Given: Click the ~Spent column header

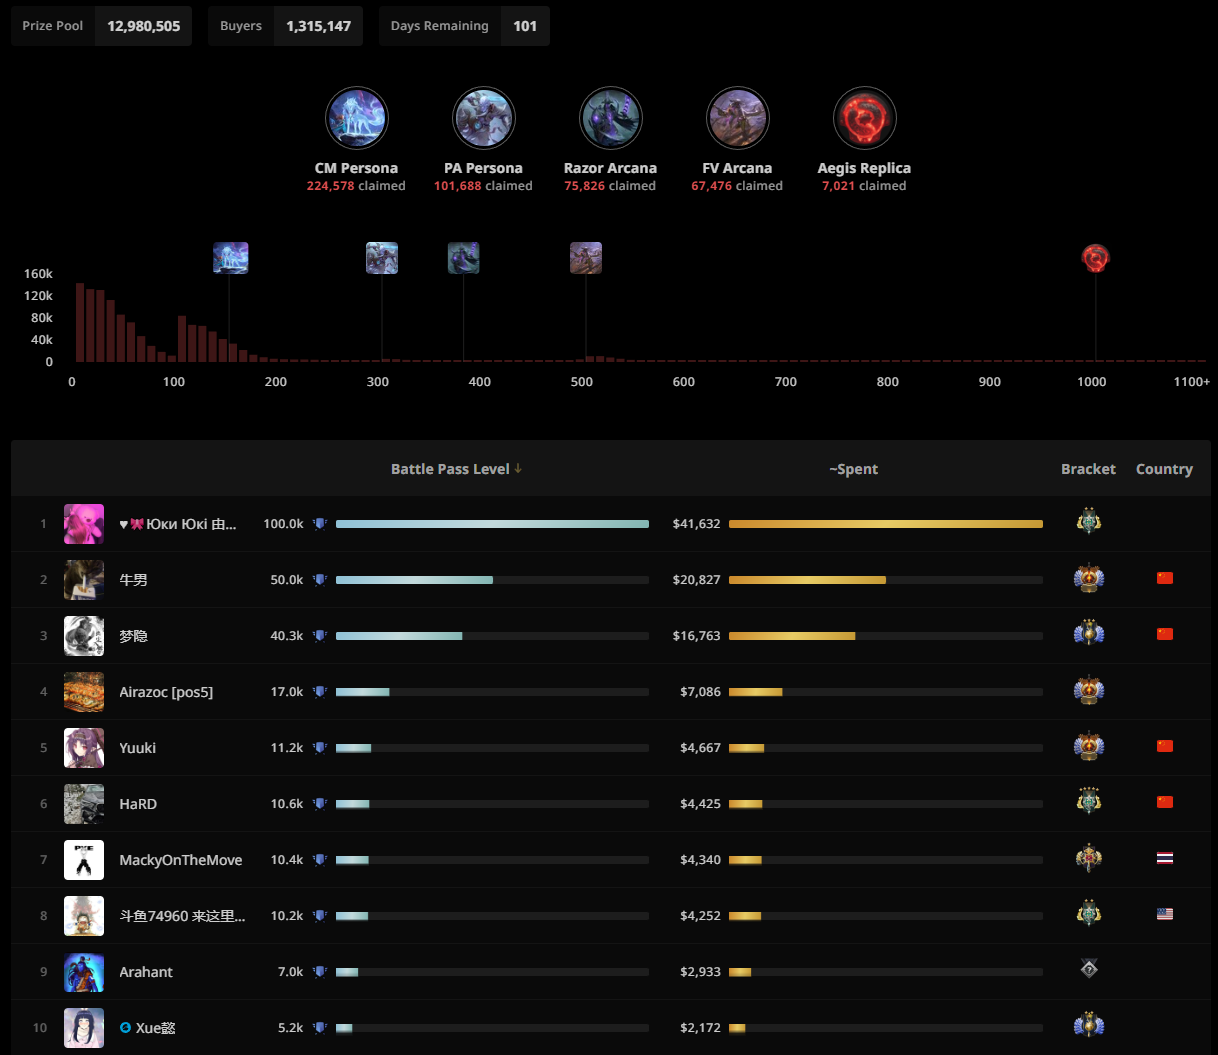Looking at the screenshot, I should [x=853, y=469].
